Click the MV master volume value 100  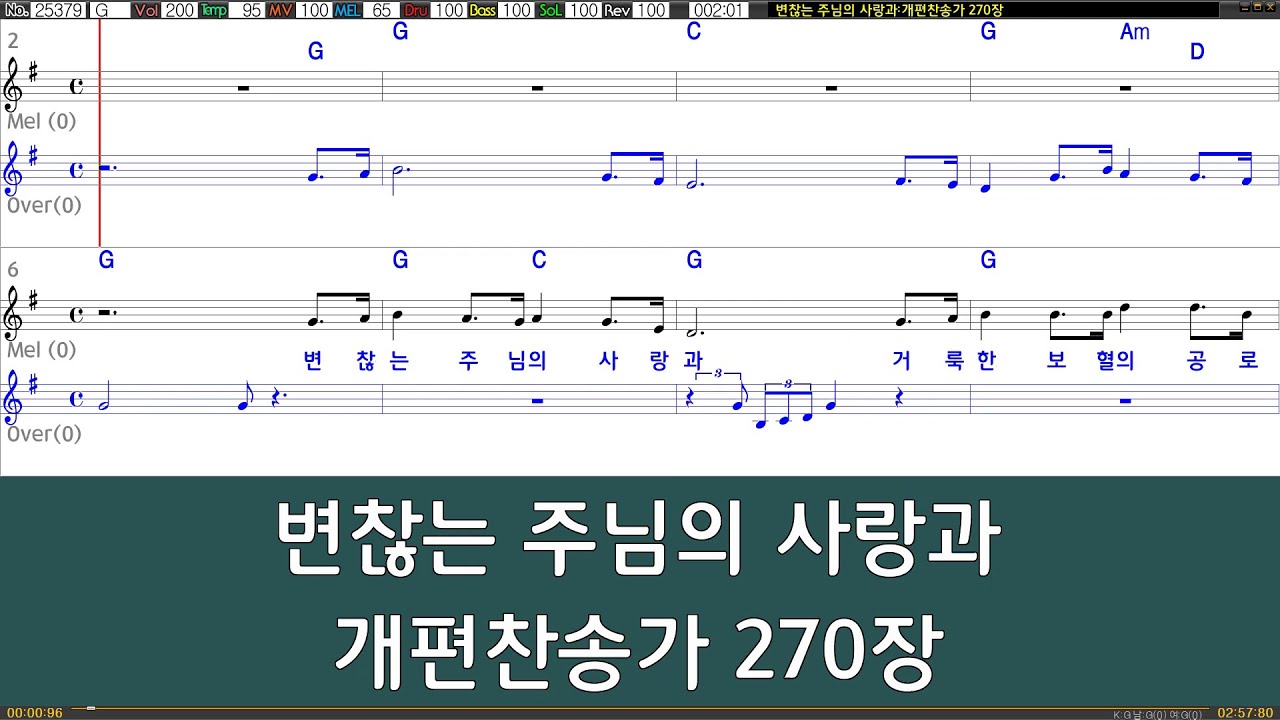click(x=314, y=10)
